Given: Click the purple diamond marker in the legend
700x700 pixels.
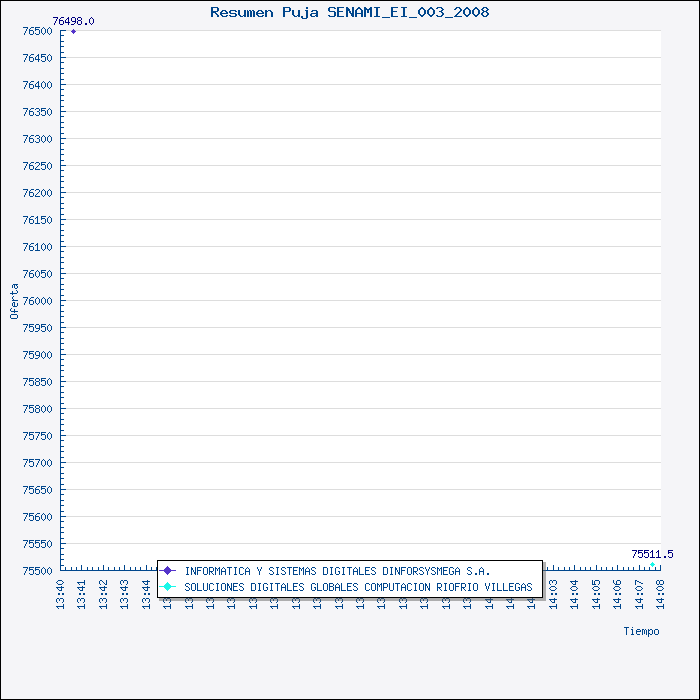Looking at the screenshot, I should [168, 571].
